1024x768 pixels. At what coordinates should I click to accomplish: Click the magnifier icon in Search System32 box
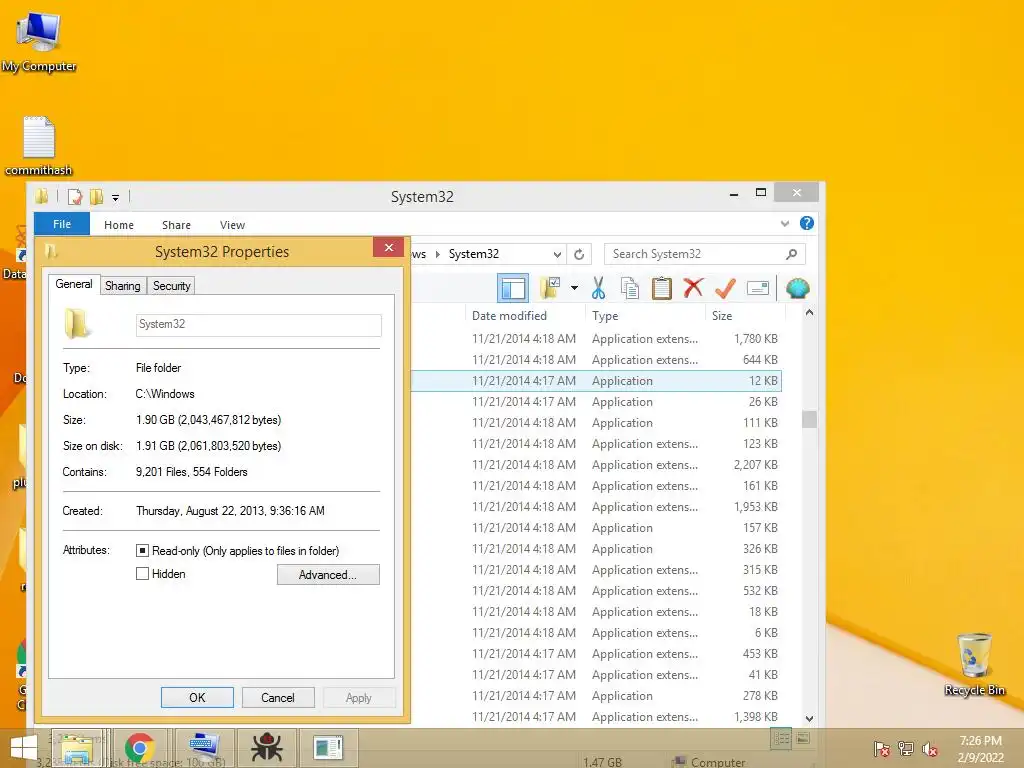point(792,254)
